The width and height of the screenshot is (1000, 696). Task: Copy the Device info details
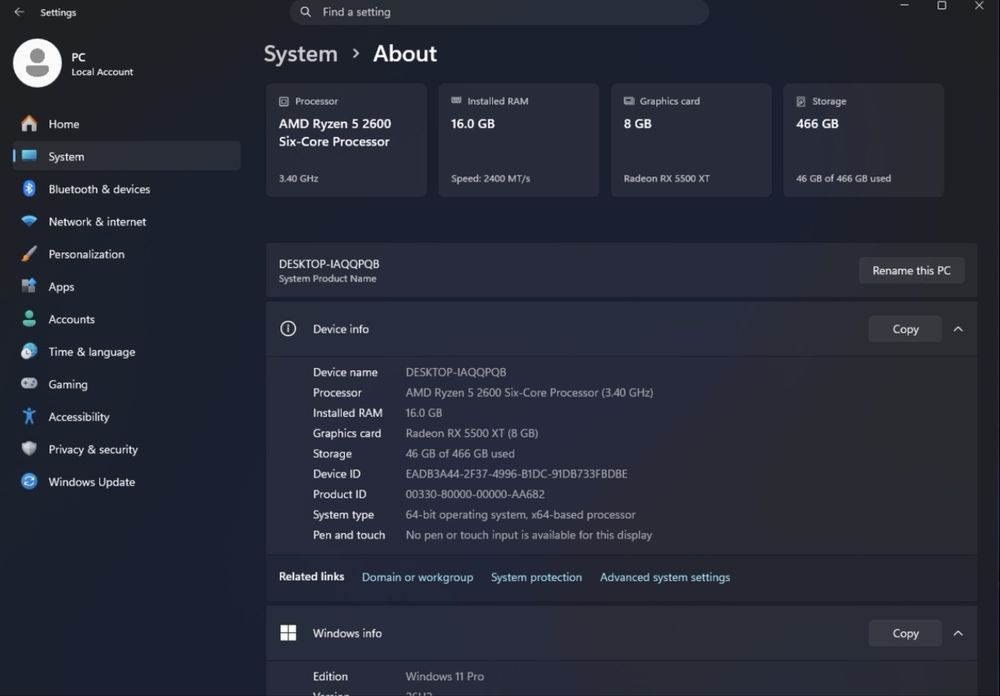[x=905, y=329]
